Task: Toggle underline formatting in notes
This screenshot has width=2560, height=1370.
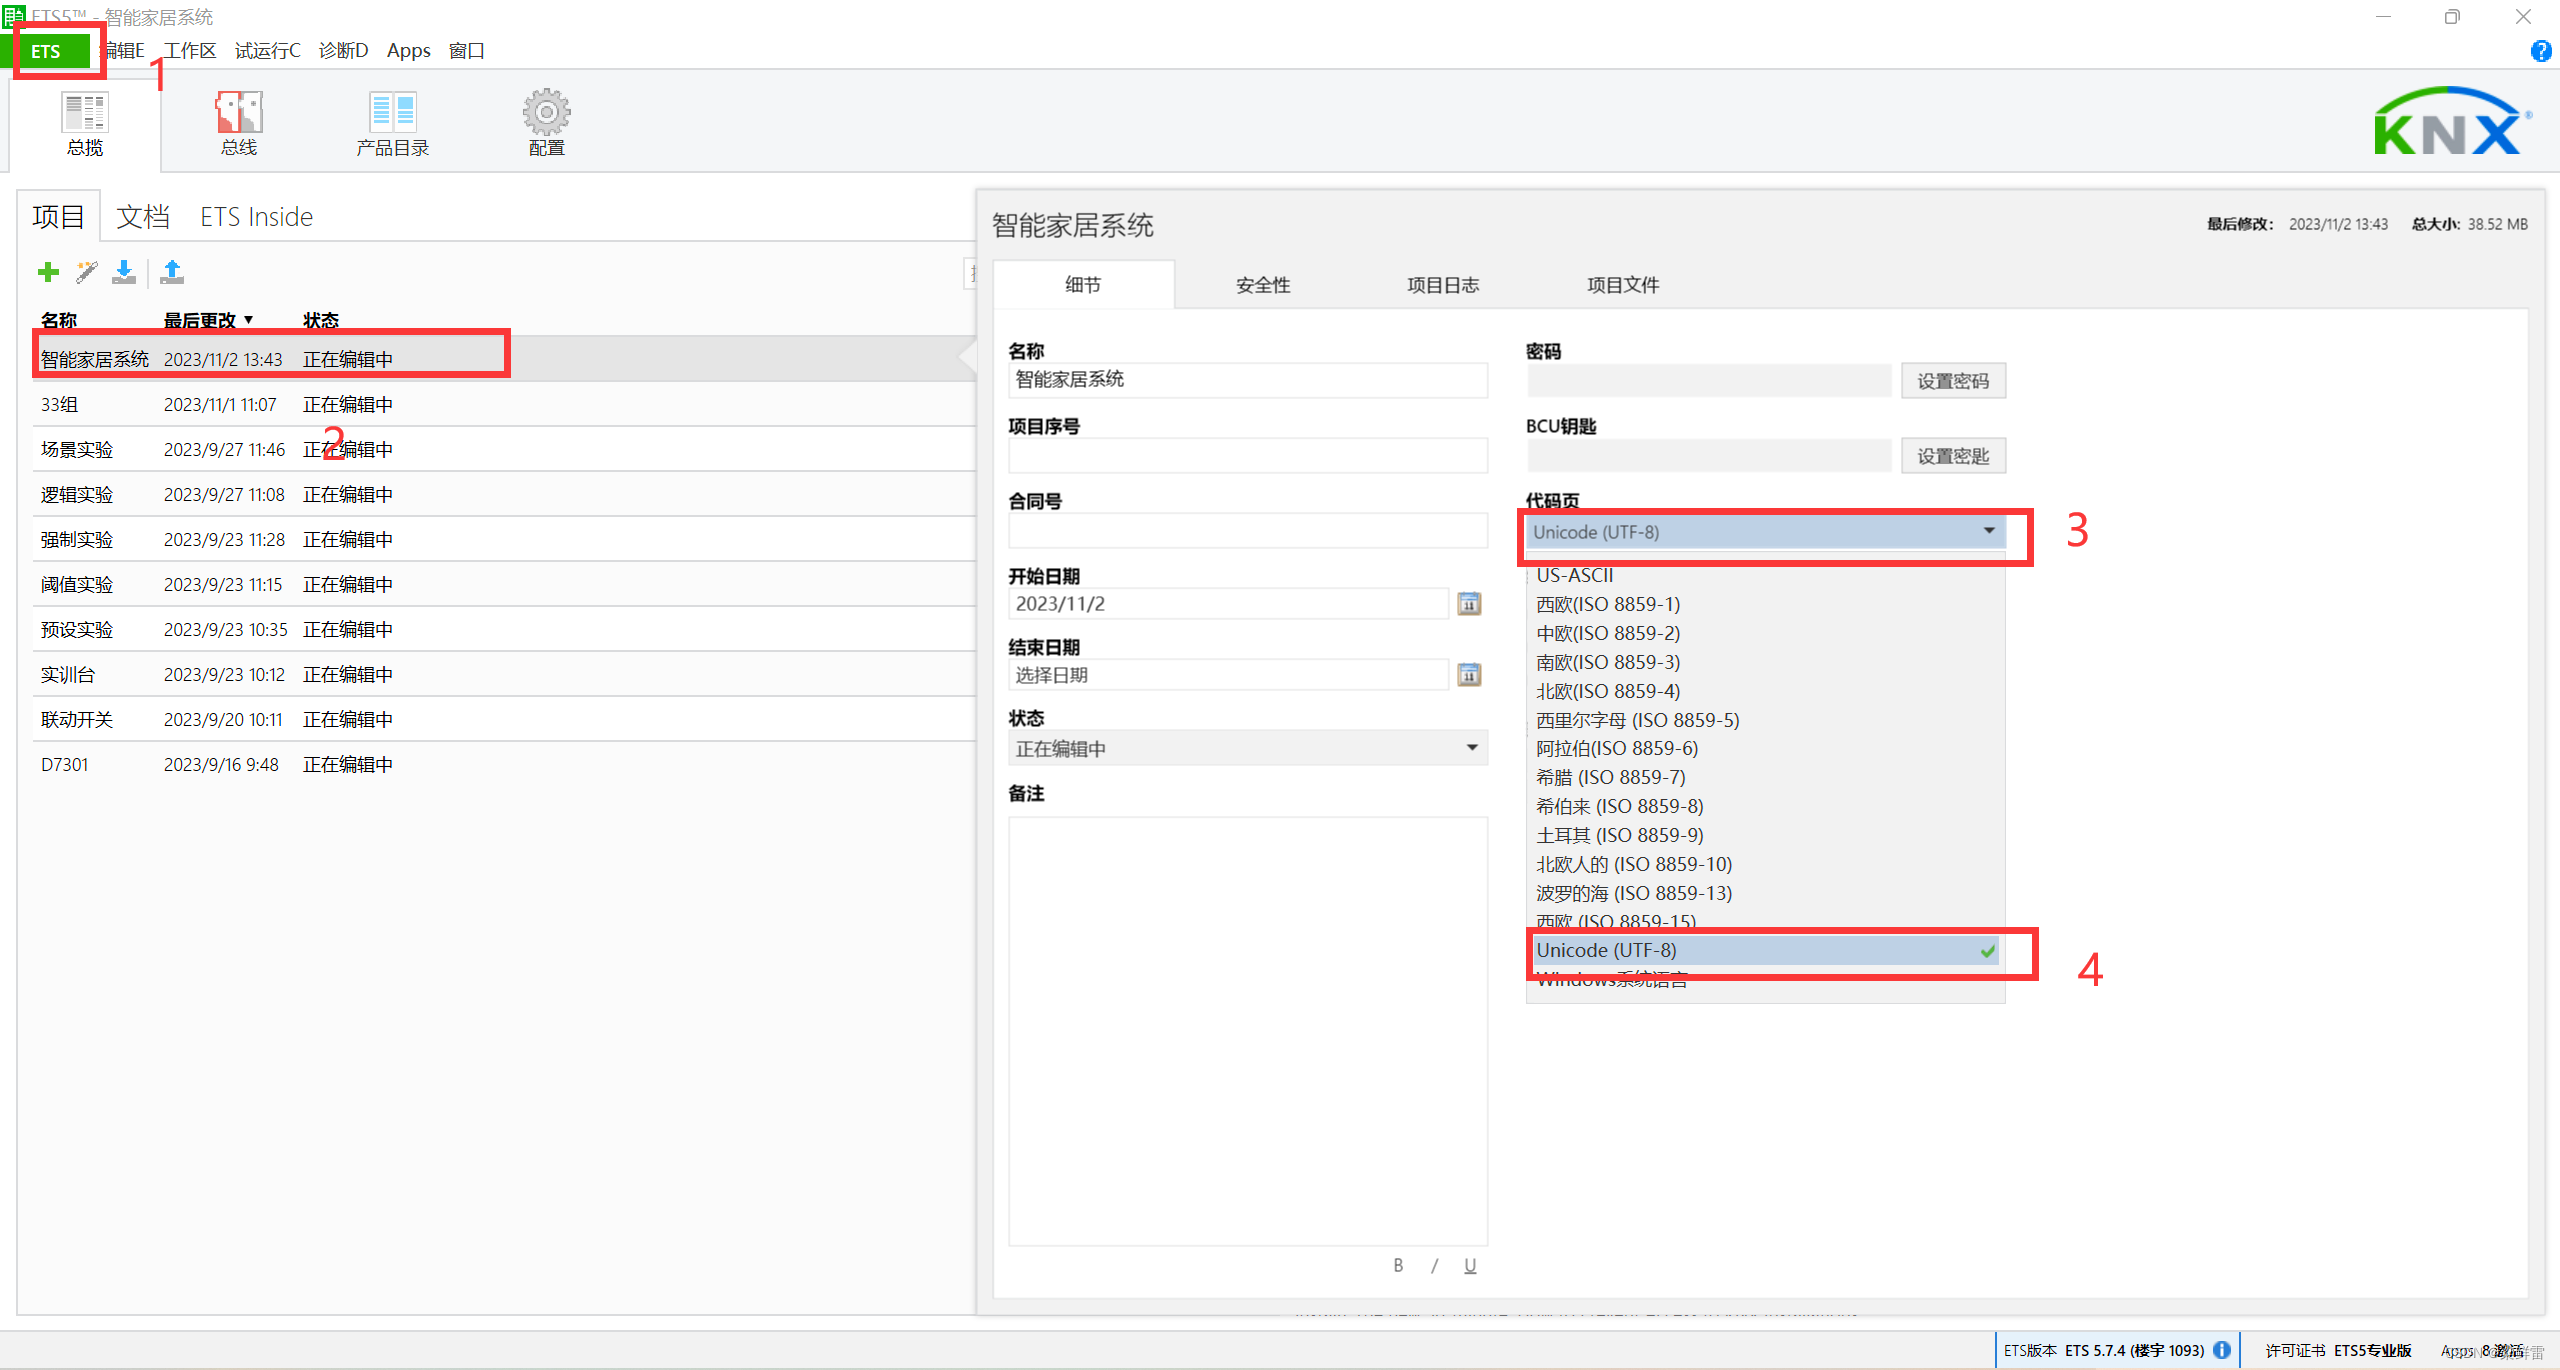Action: (1470, 1266)
